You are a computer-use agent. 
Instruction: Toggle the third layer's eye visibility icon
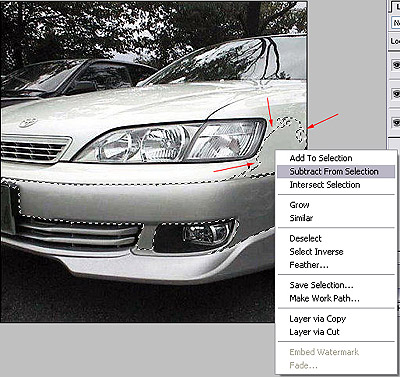[396, 122]
